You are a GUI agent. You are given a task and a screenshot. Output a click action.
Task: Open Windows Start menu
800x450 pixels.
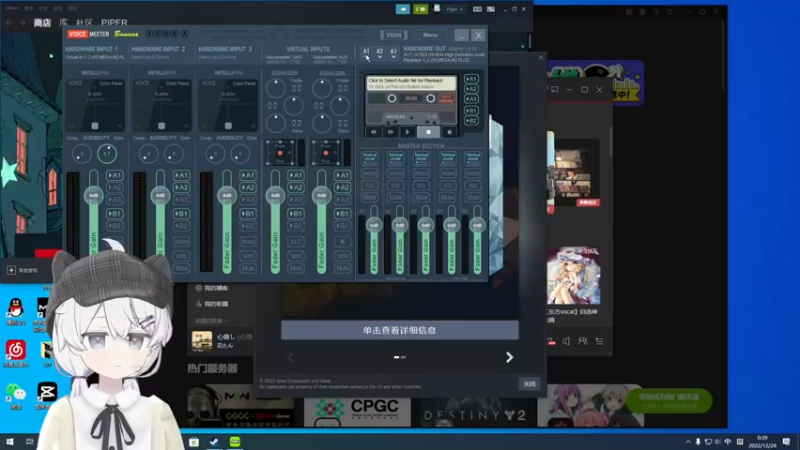pyautogui.click(x=10, y=441)
